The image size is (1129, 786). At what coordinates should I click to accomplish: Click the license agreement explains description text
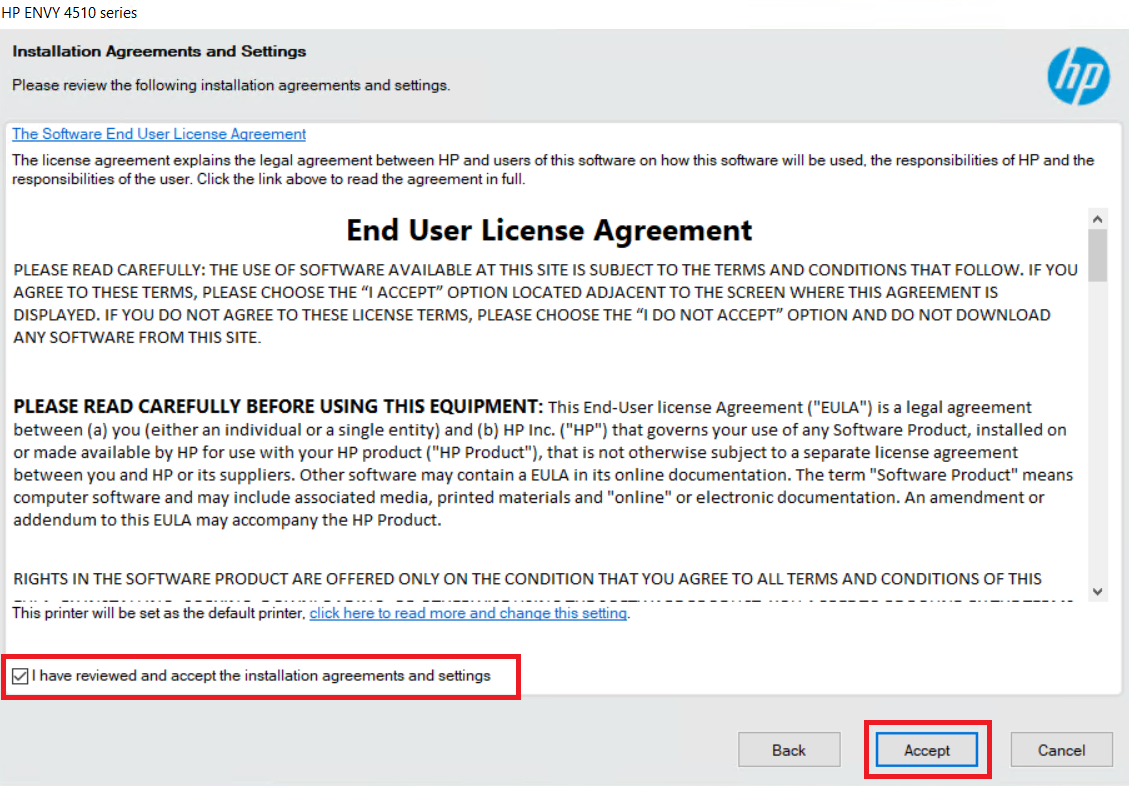552,169
